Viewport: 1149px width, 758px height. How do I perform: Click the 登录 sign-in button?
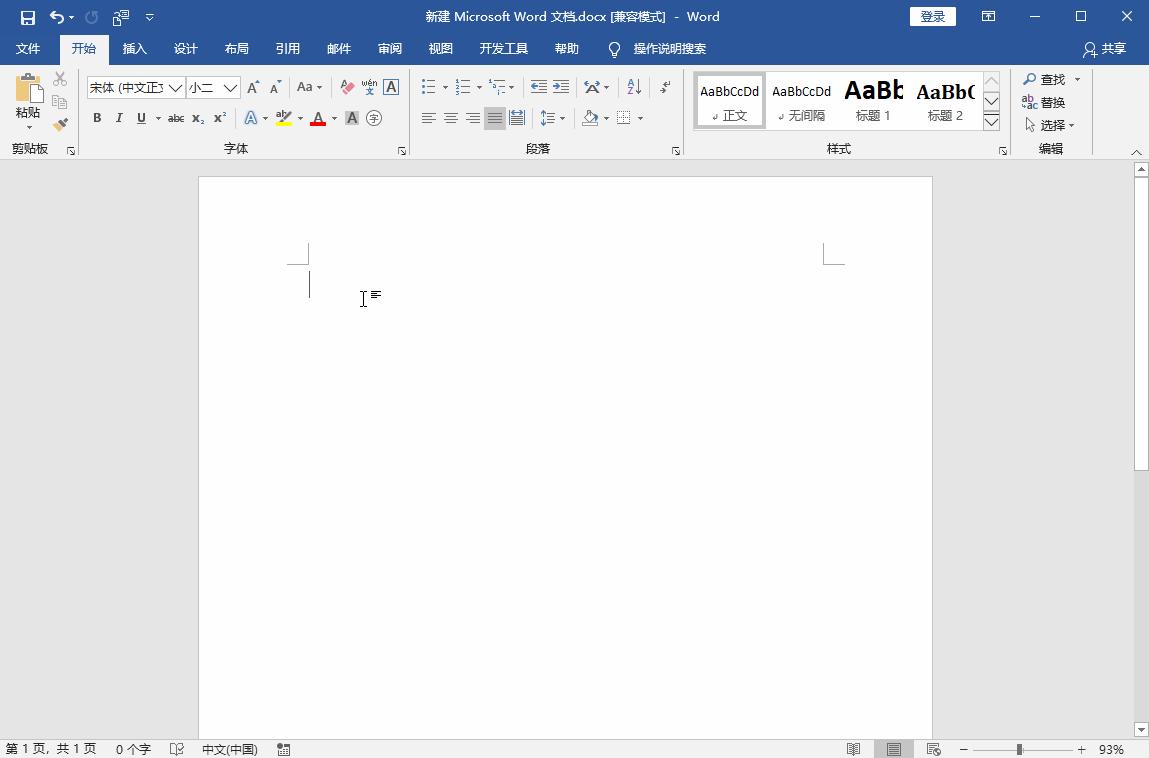pyautogui.click(x=932, y=17)
